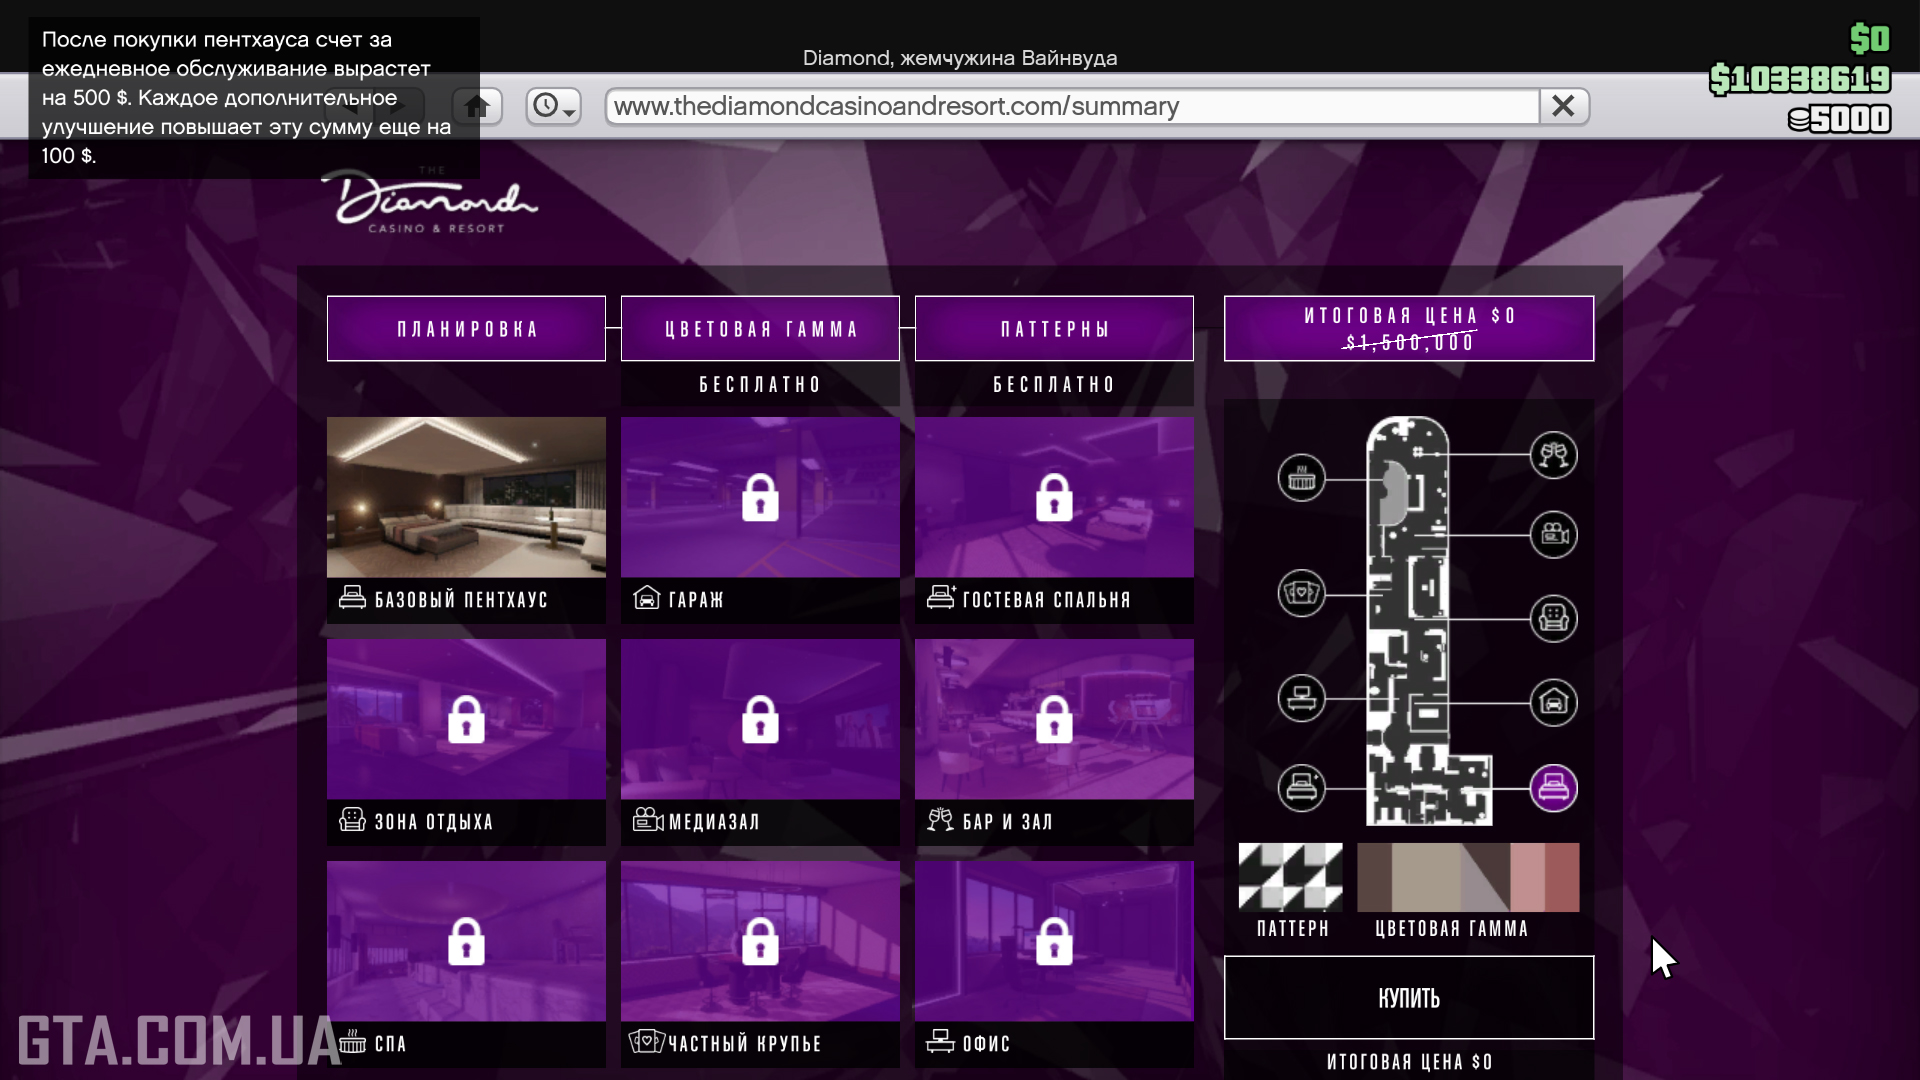1920x1080 pixels.
Task: Select the guest bedroom icon with sparkle
Action: [1301, 788]
